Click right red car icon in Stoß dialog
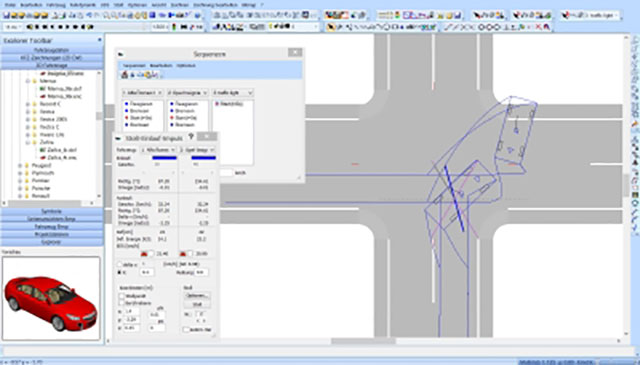This screenshot has width=640, height=365. (183, 254)
